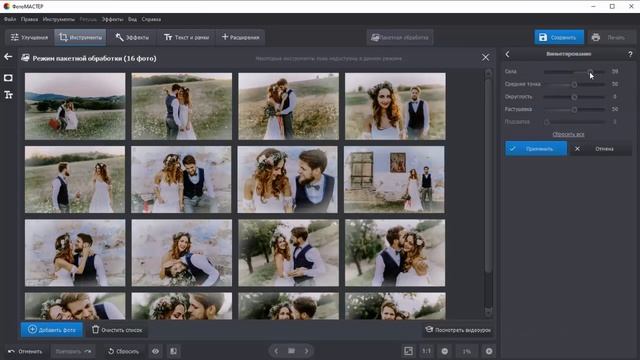Click the Очистить список button
The height and width of the screenshot is (360, 640).
pos(118,329)
